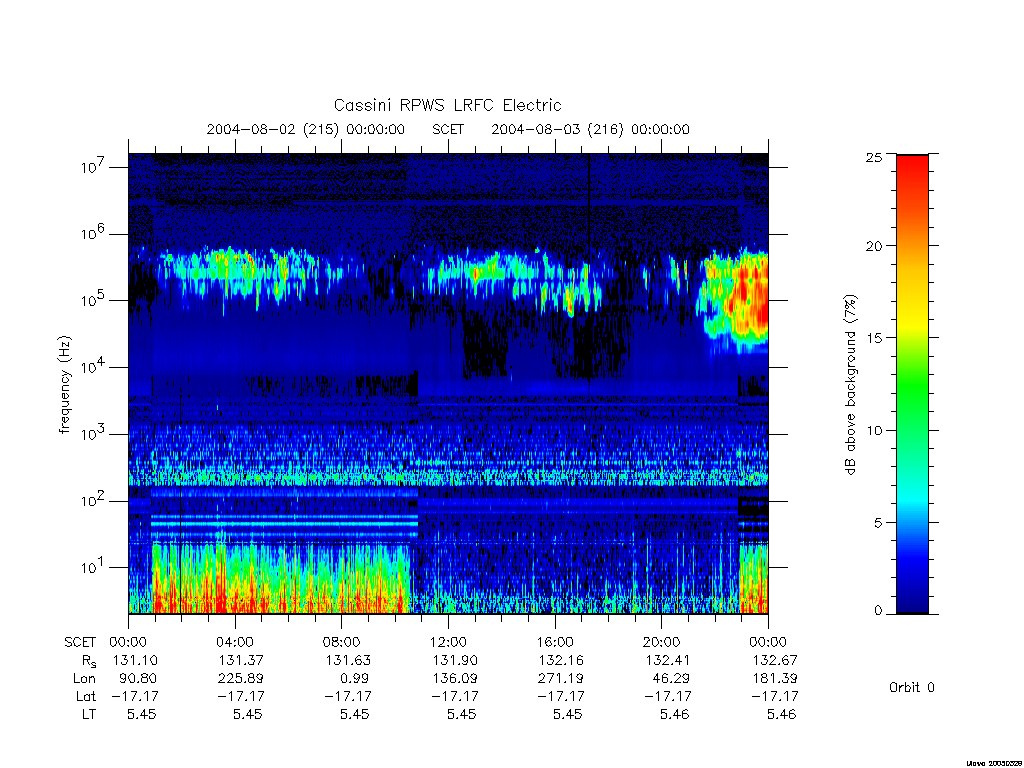
Task: Click the time label 16:00
Action: (x=555, y=642)
